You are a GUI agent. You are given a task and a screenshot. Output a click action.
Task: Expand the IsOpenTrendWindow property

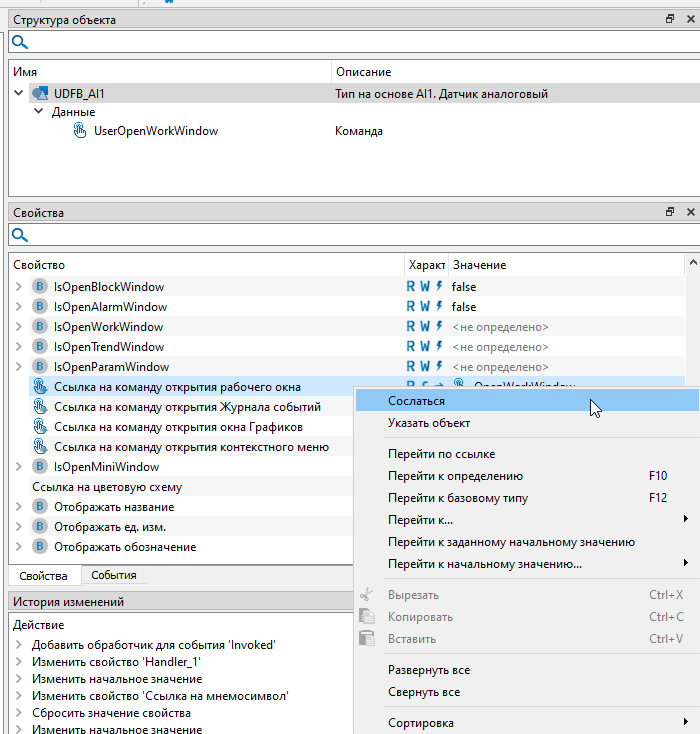coord(19,347)
